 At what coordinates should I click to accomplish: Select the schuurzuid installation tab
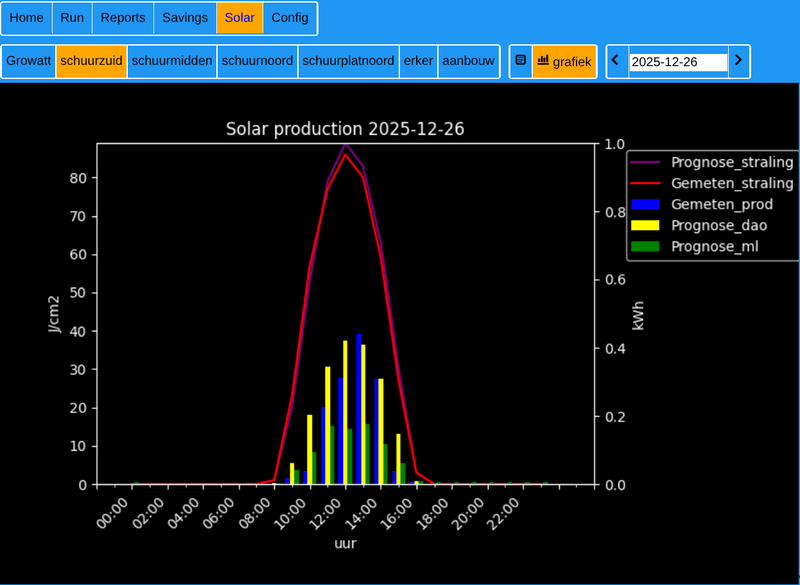coord(91,61)
